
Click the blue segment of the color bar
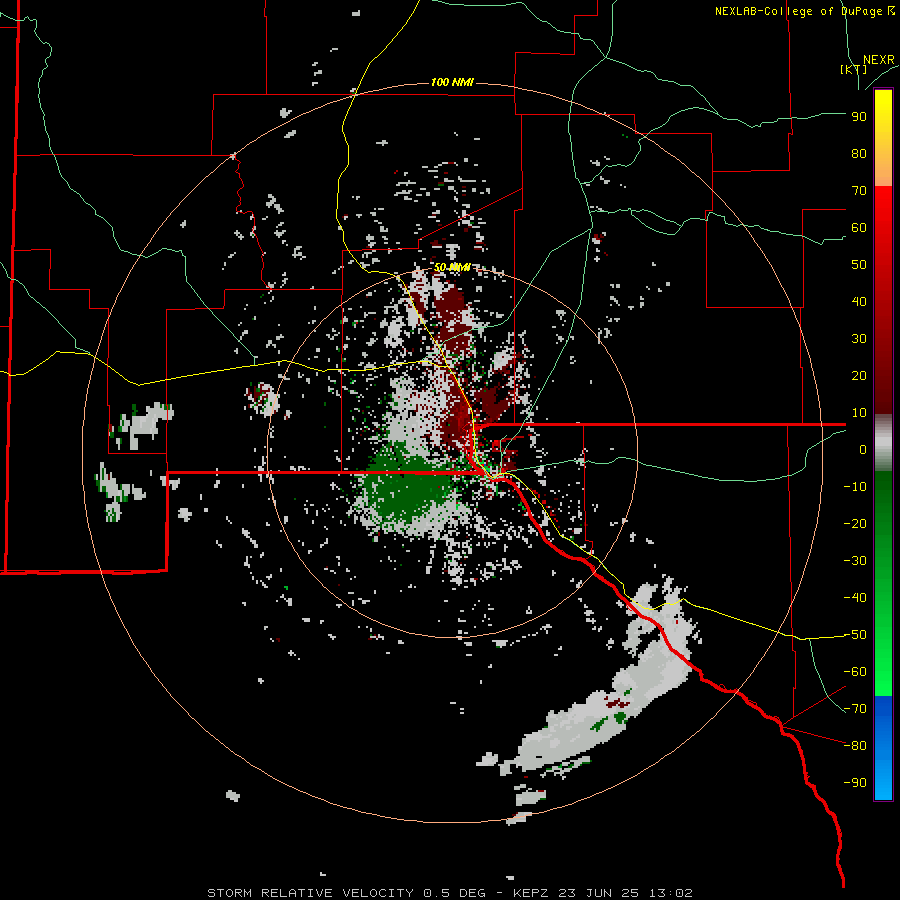[x=883, y=747]
